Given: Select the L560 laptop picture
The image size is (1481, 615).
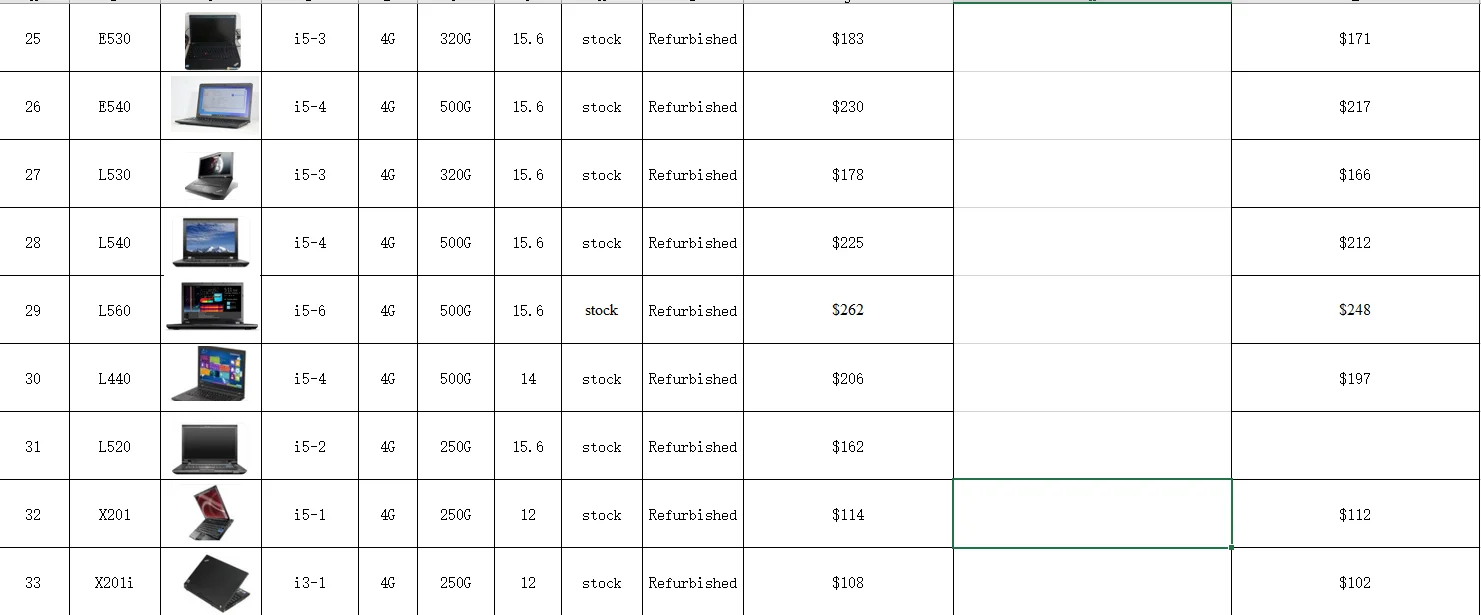Looking at the screenshot, I should [x=211, y=306].
